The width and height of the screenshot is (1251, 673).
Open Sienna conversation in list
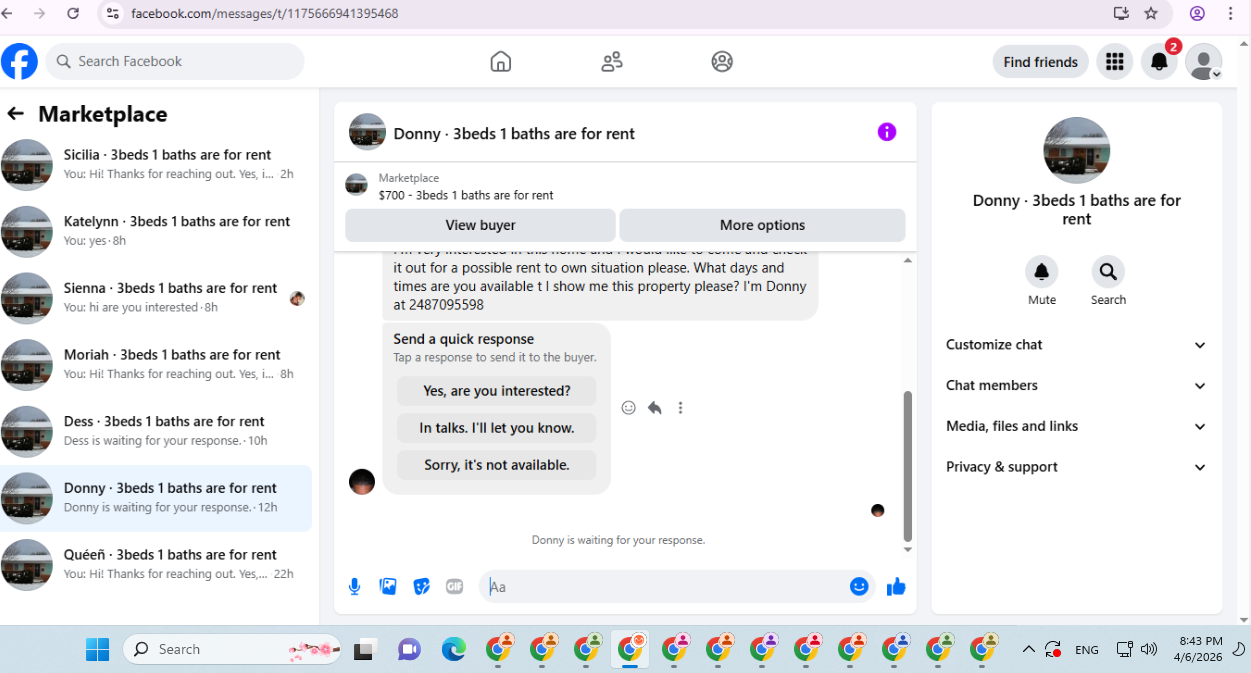(x=156, y=298)
